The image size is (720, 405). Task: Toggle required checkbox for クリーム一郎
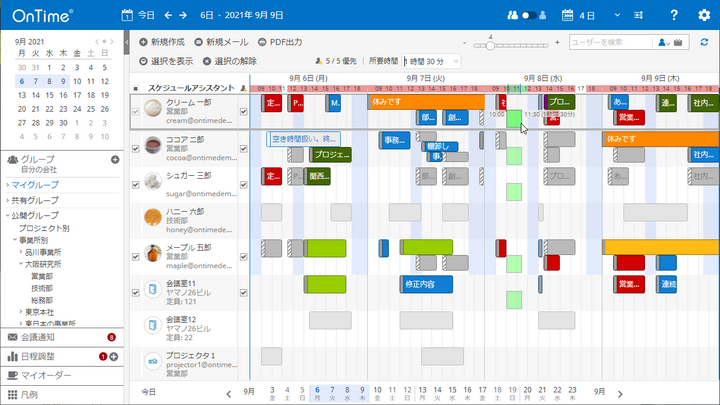coord(243,112)
